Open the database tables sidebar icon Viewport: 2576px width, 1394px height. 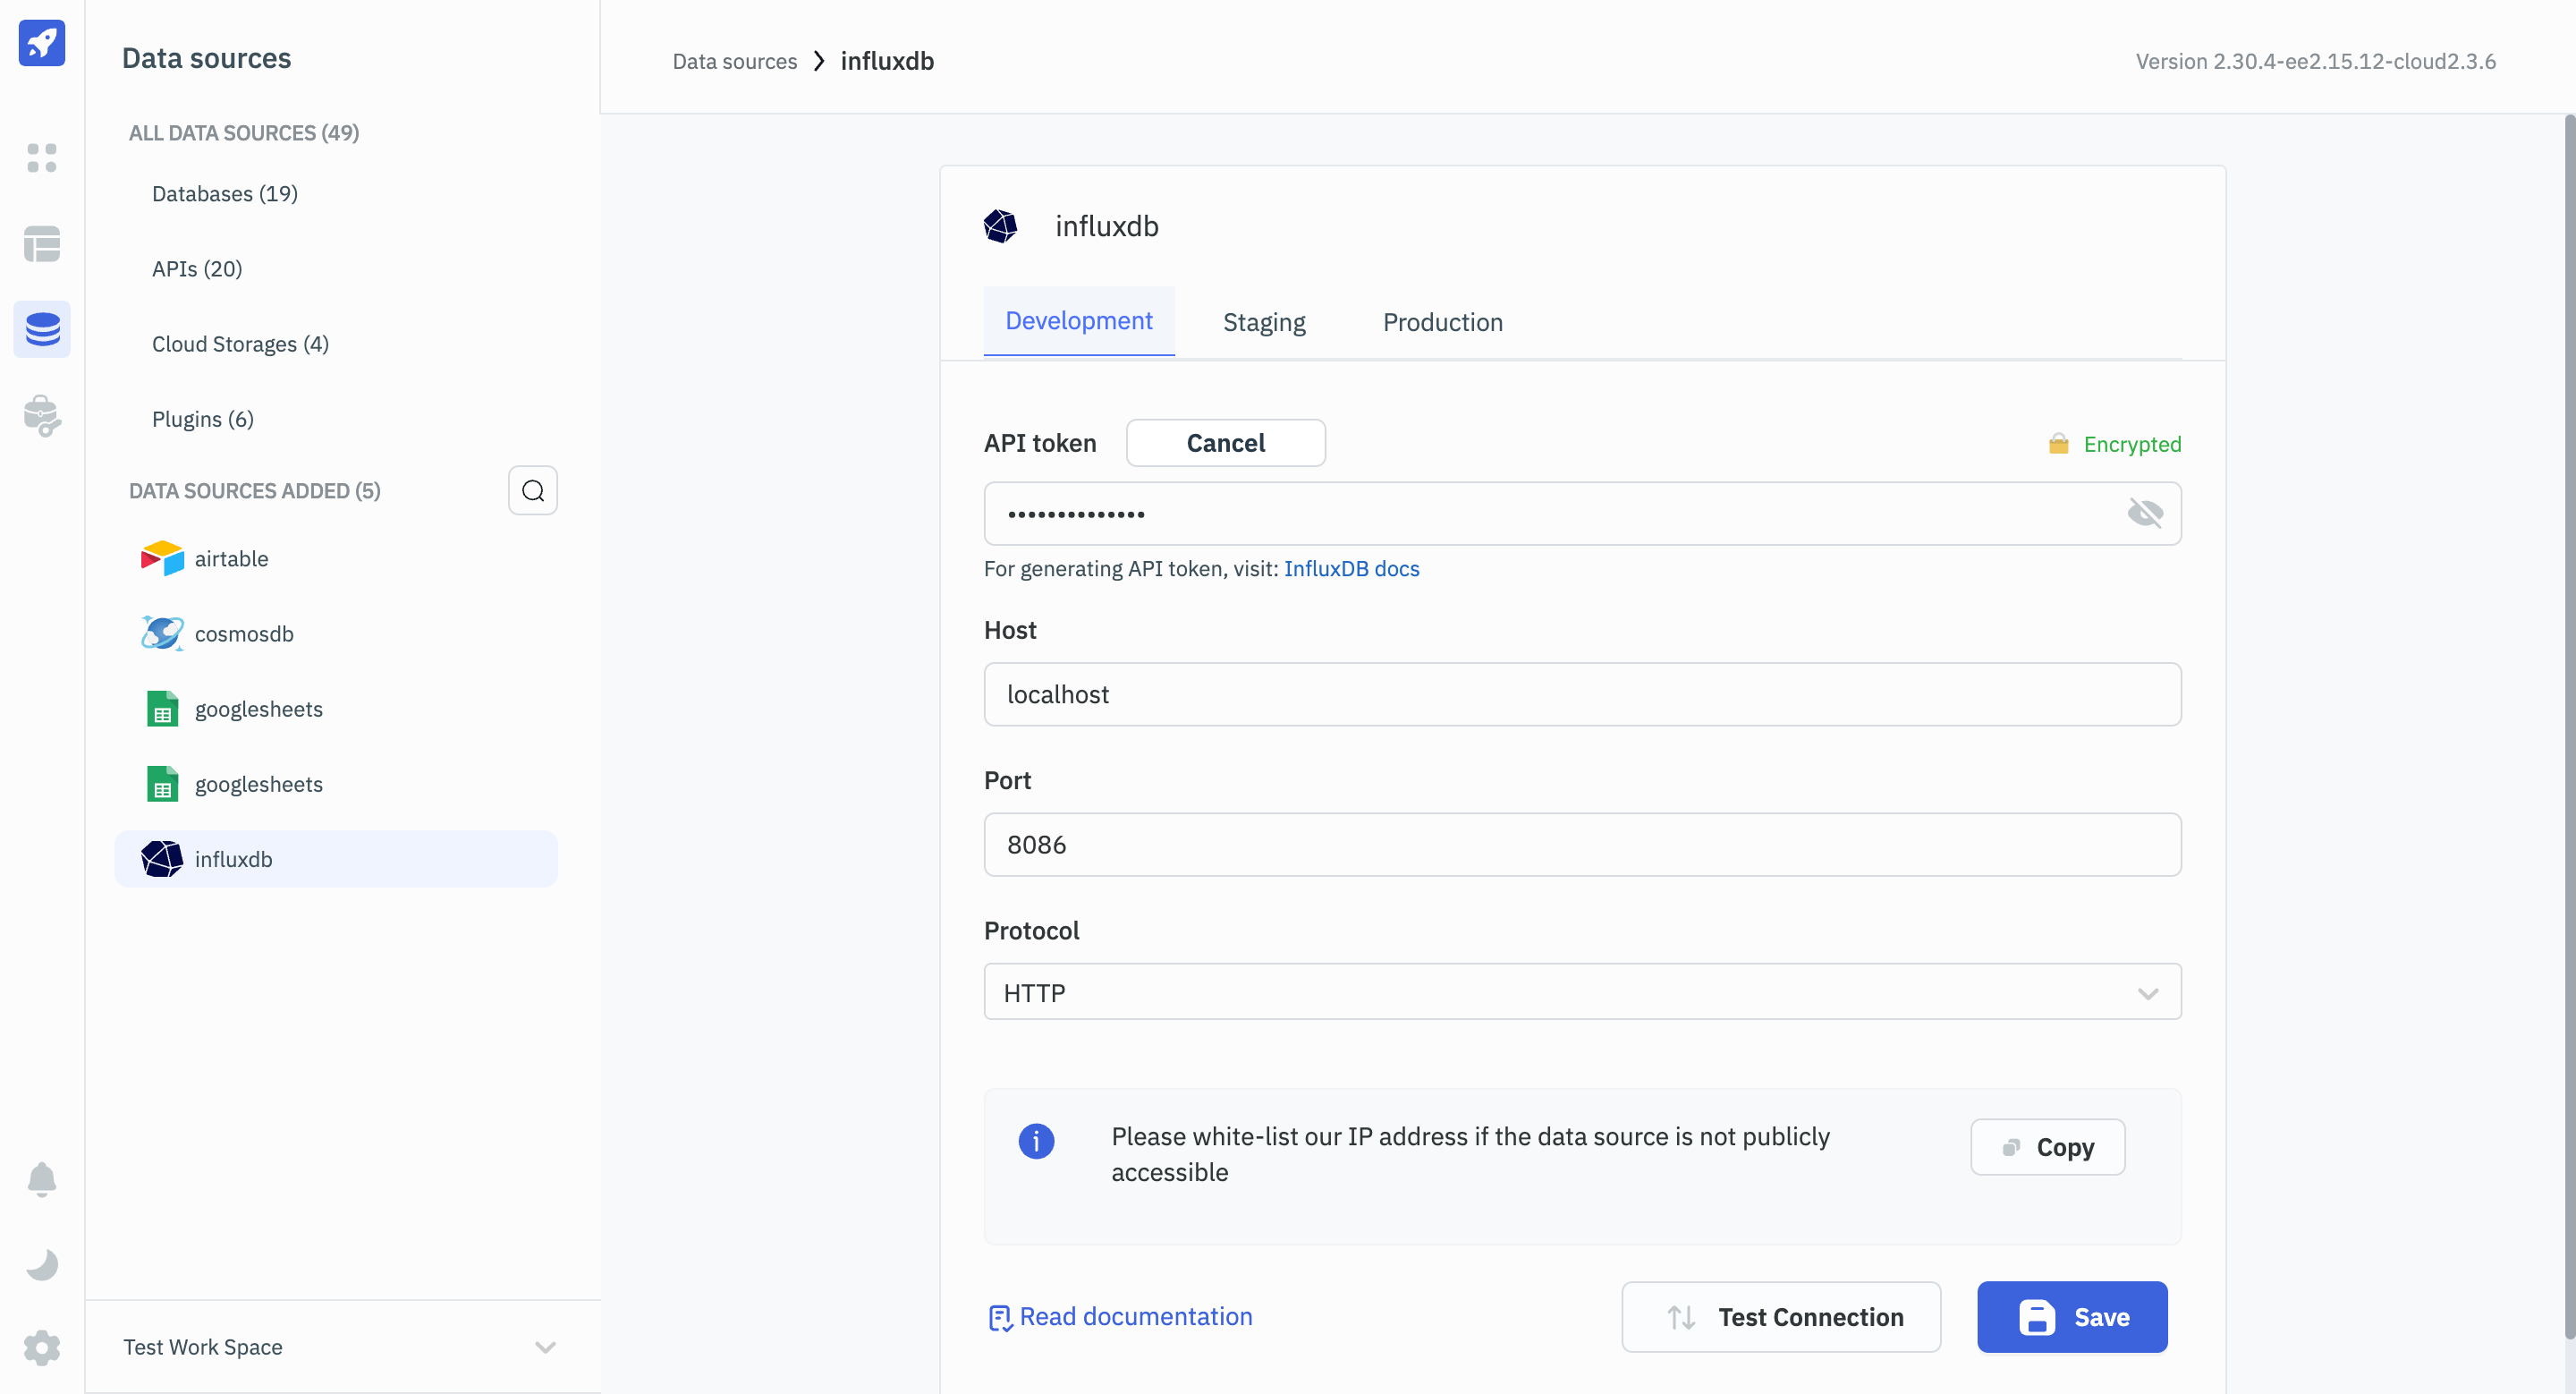[x=41, y=243]
